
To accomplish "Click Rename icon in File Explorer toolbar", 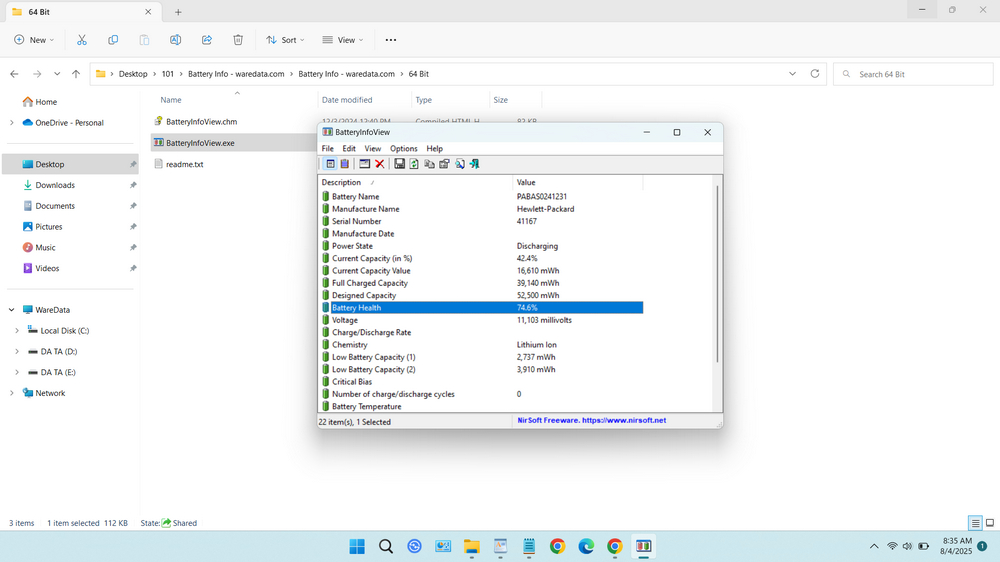I will [175, 40].
